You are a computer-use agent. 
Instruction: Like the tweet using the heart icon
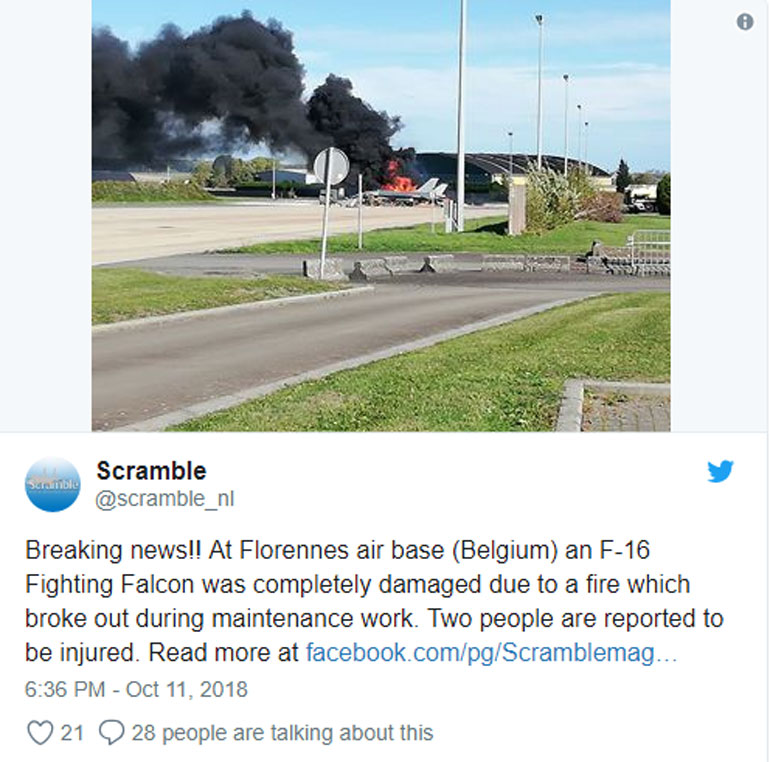pyautogui.click(x=39, y=733)
